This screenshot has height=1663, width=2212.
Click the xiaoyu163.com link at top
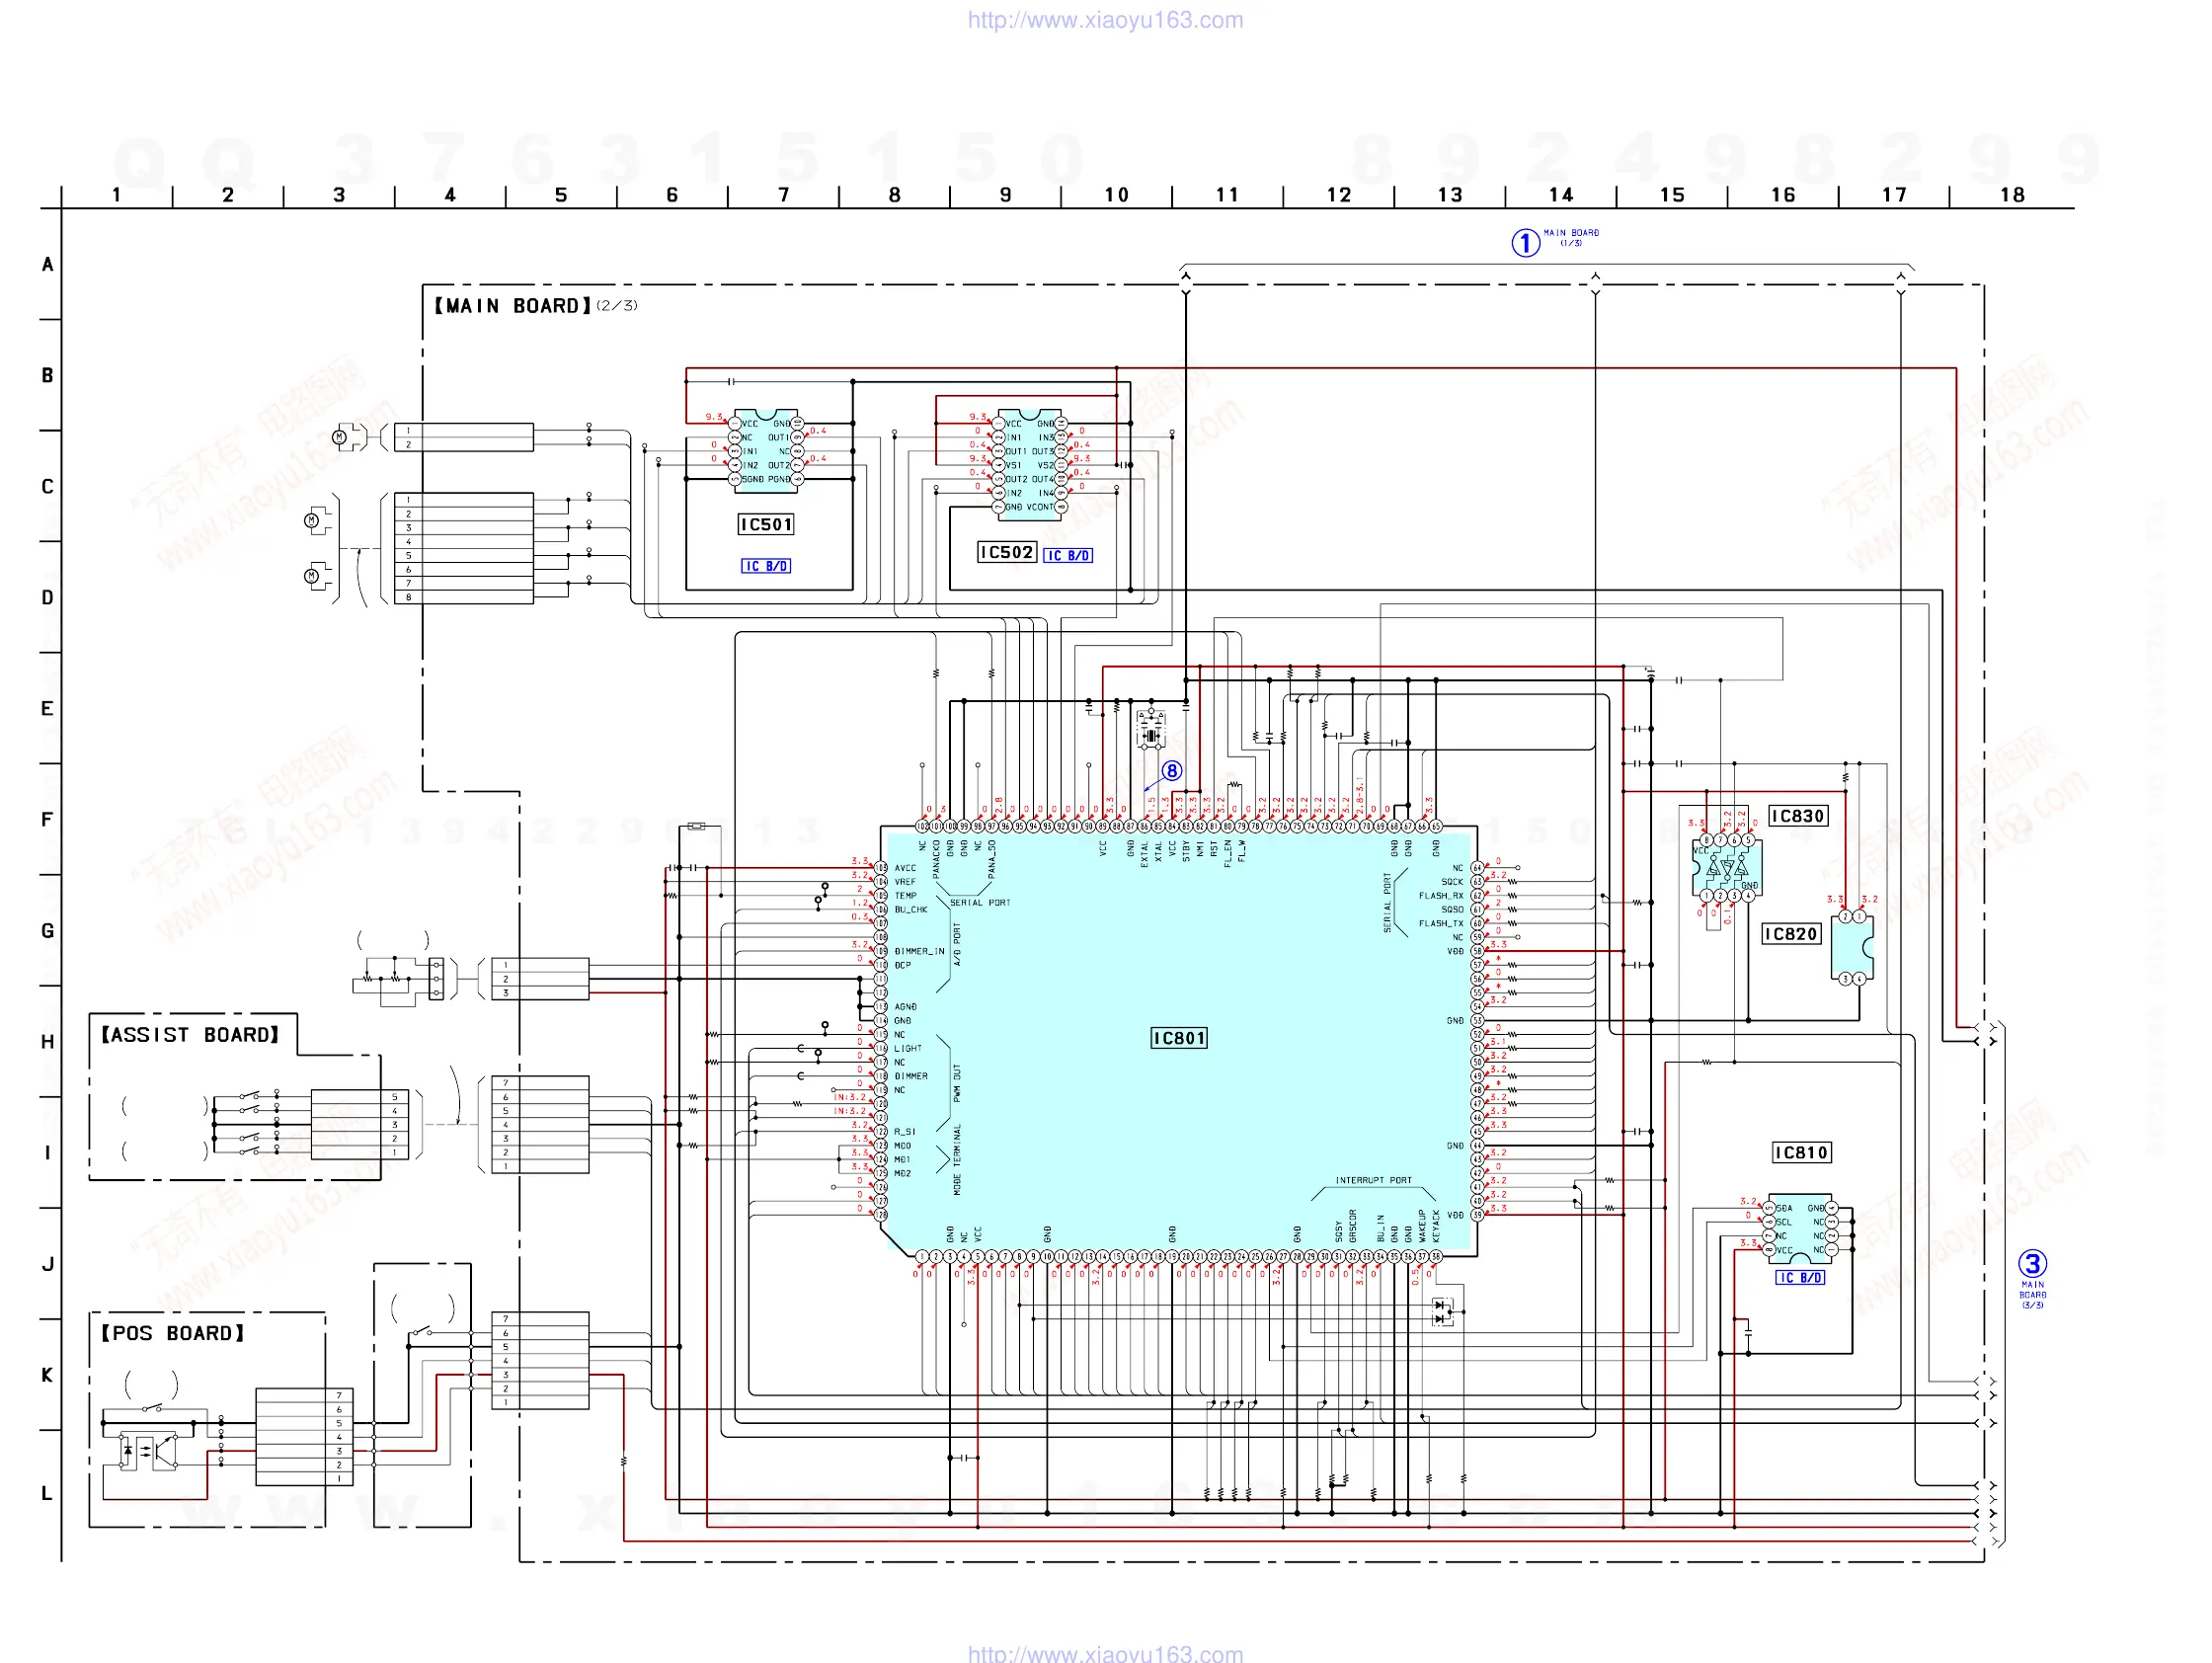(1105, 20)
